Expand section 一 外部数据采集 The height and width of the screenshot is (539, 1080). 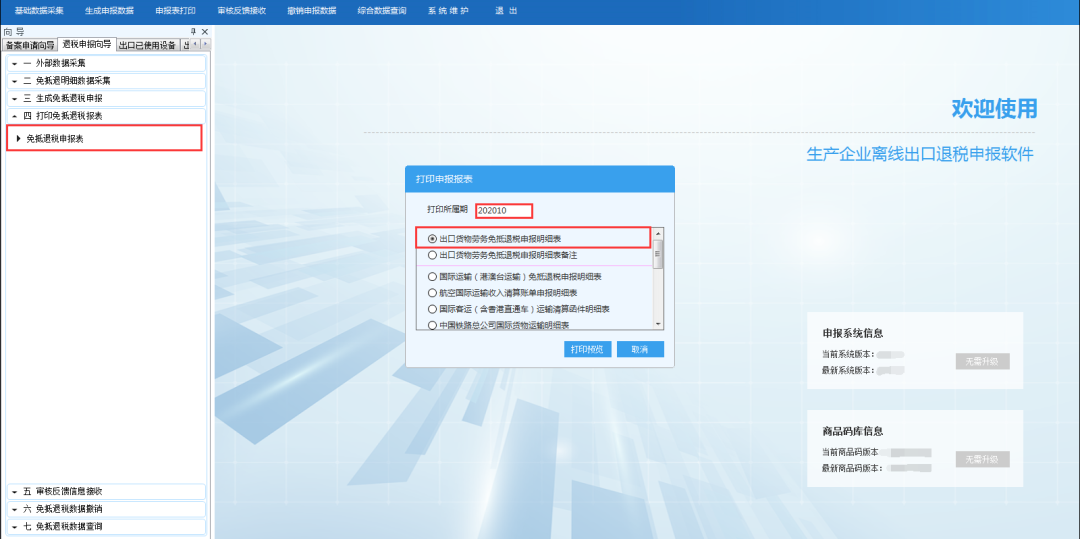coord(106,63)
